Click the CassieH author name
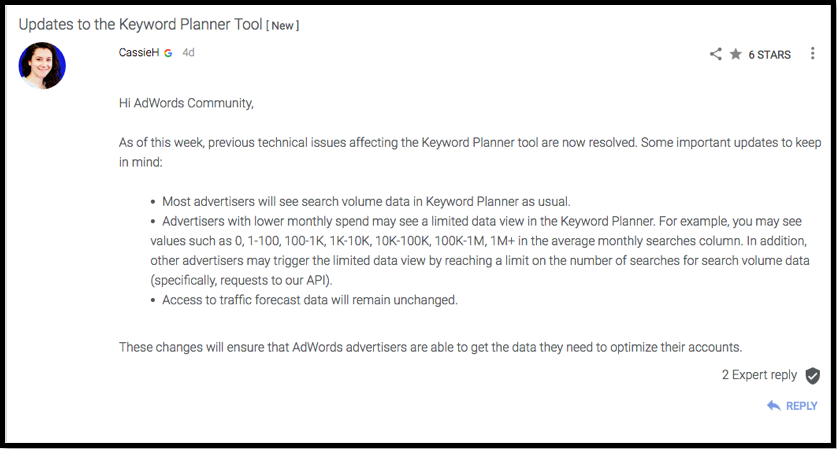 pos(139,52)
